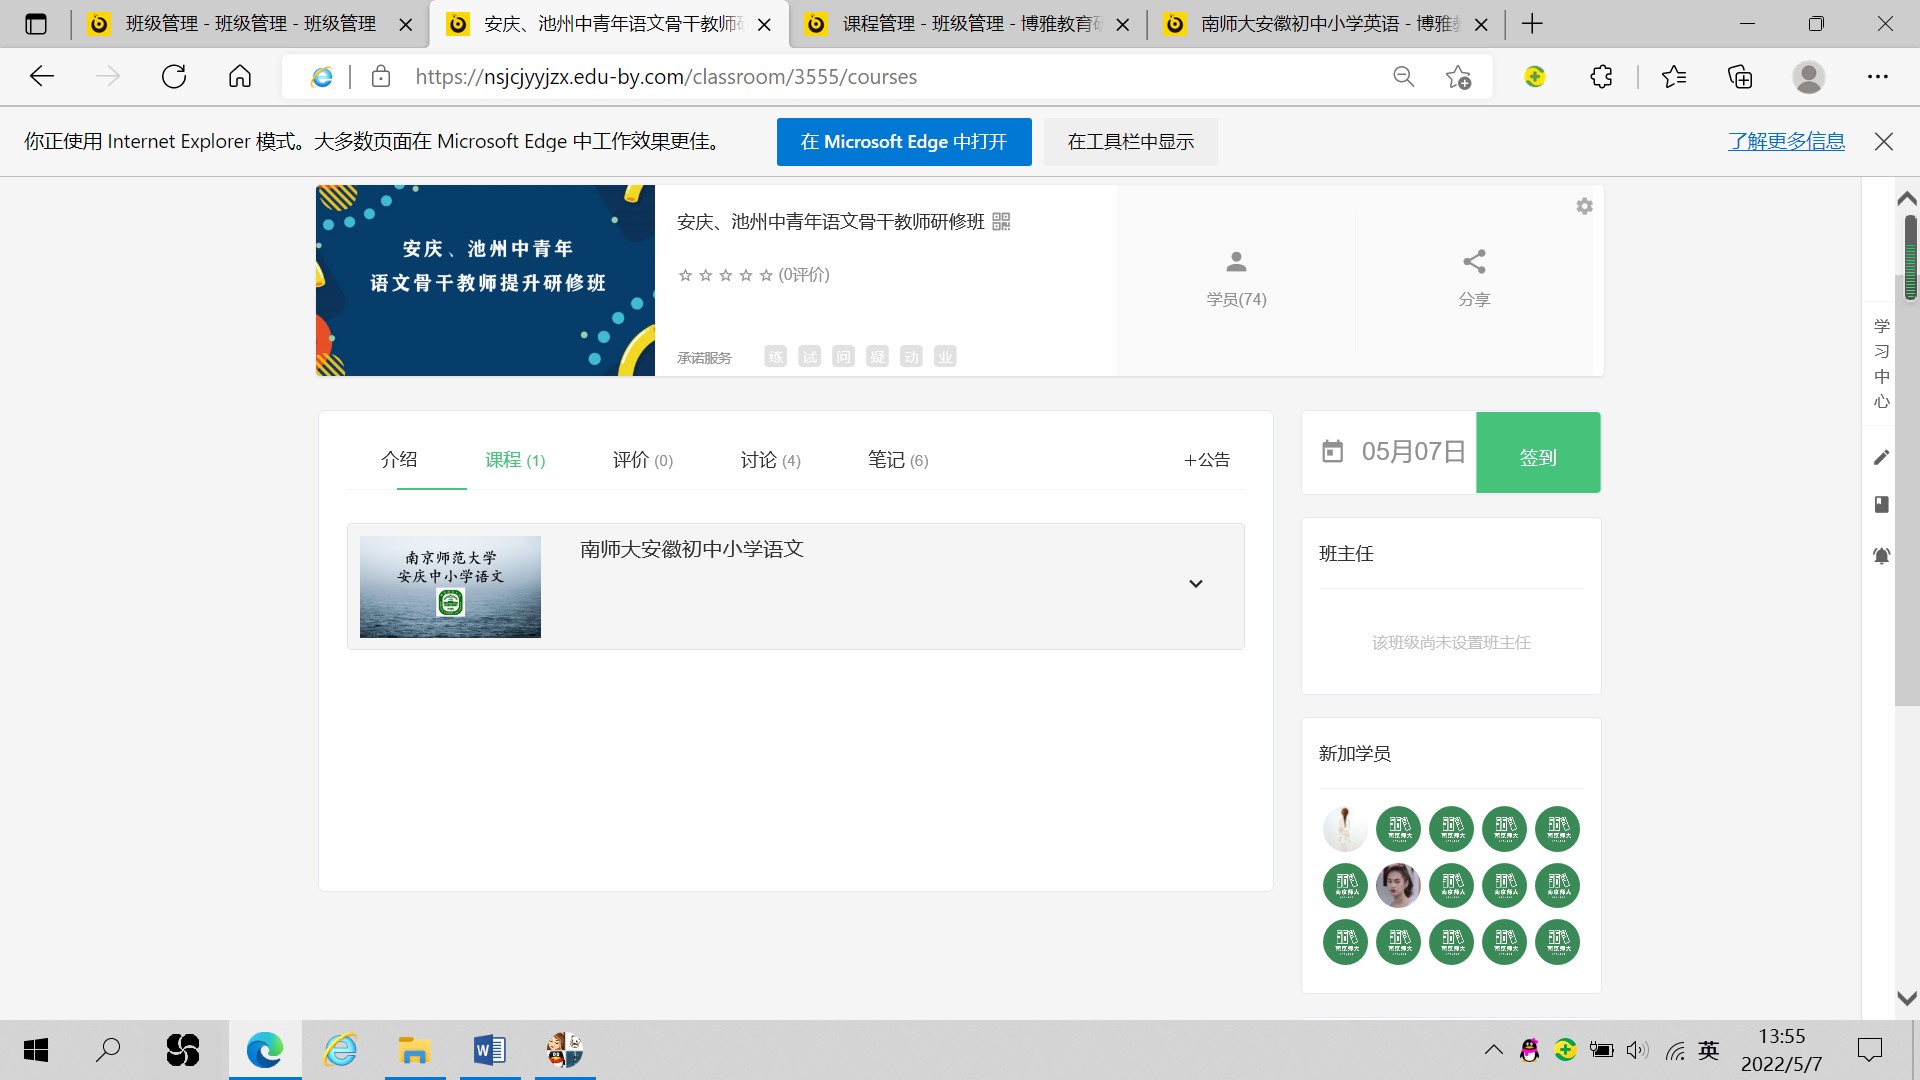
Task: Open browser extensions puzzle icon
Action: point(1601,77)
